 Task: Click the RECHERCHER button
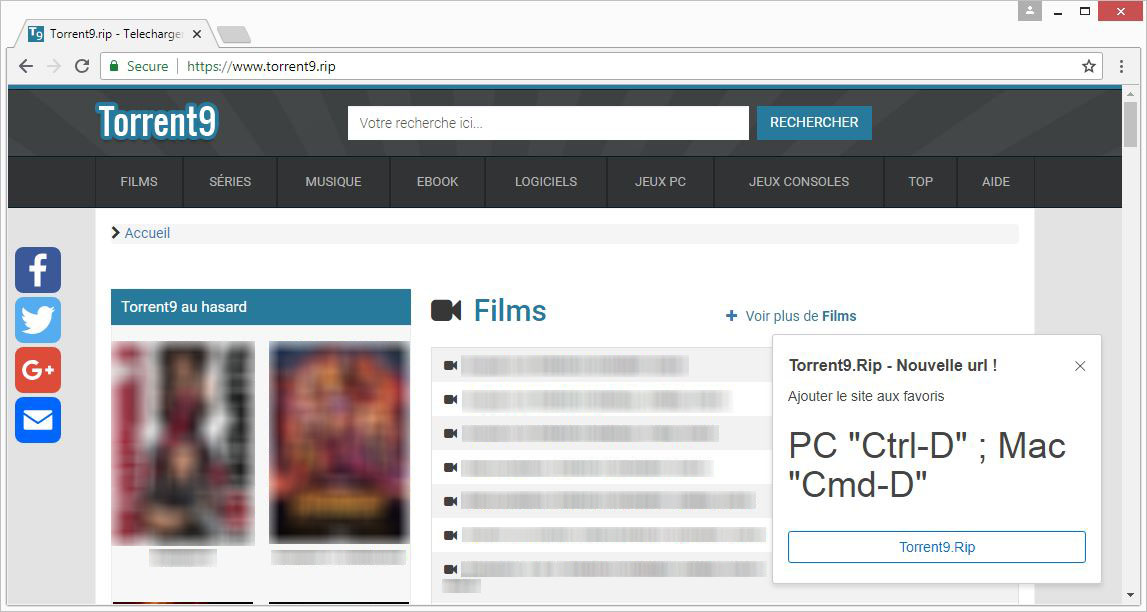814,123
